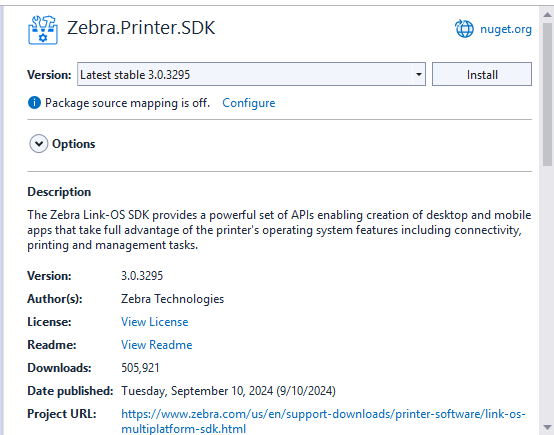The height and width of the screenshot is (435, 554).
Task: Open the nuget.org link text
Action: (x=506, y=29)
